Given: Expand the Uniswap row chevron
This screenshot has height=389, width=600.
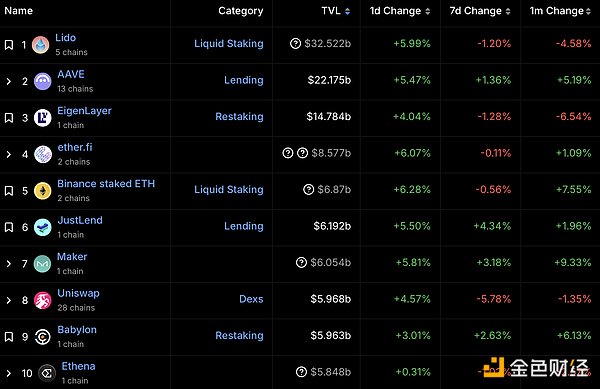Looking at the screenshot, I should pos(8,300).
